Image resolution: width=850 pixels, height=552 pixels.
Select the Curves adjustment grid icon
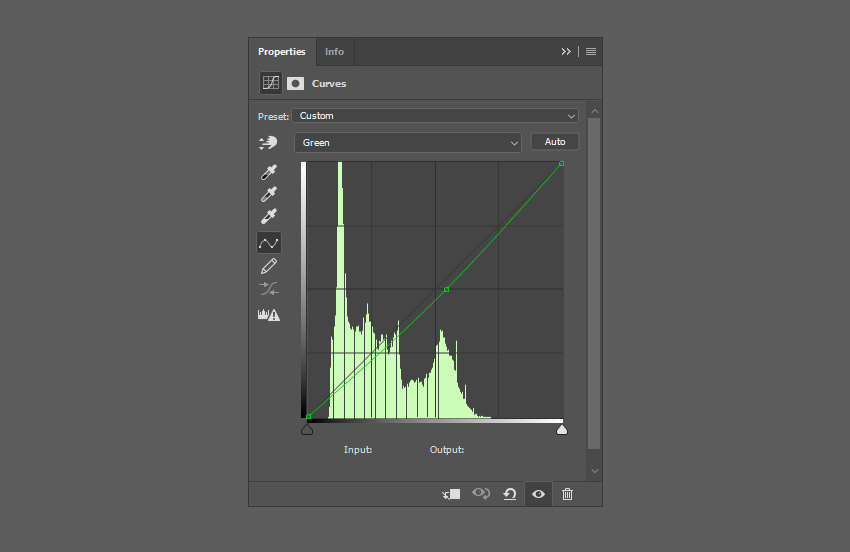coord(271,83)
